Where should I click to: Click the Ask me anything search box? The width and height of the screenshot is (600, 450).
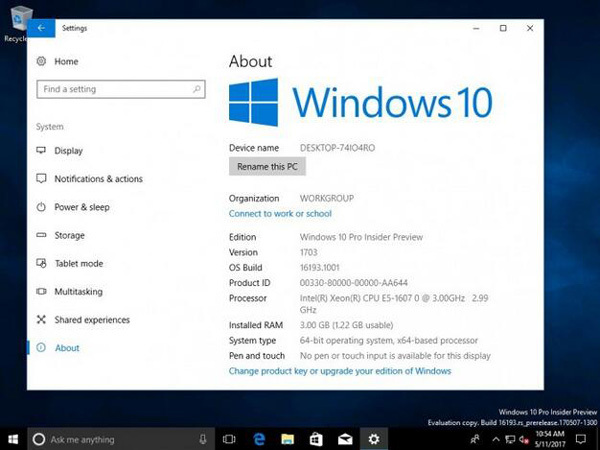(x=121, y=439)
